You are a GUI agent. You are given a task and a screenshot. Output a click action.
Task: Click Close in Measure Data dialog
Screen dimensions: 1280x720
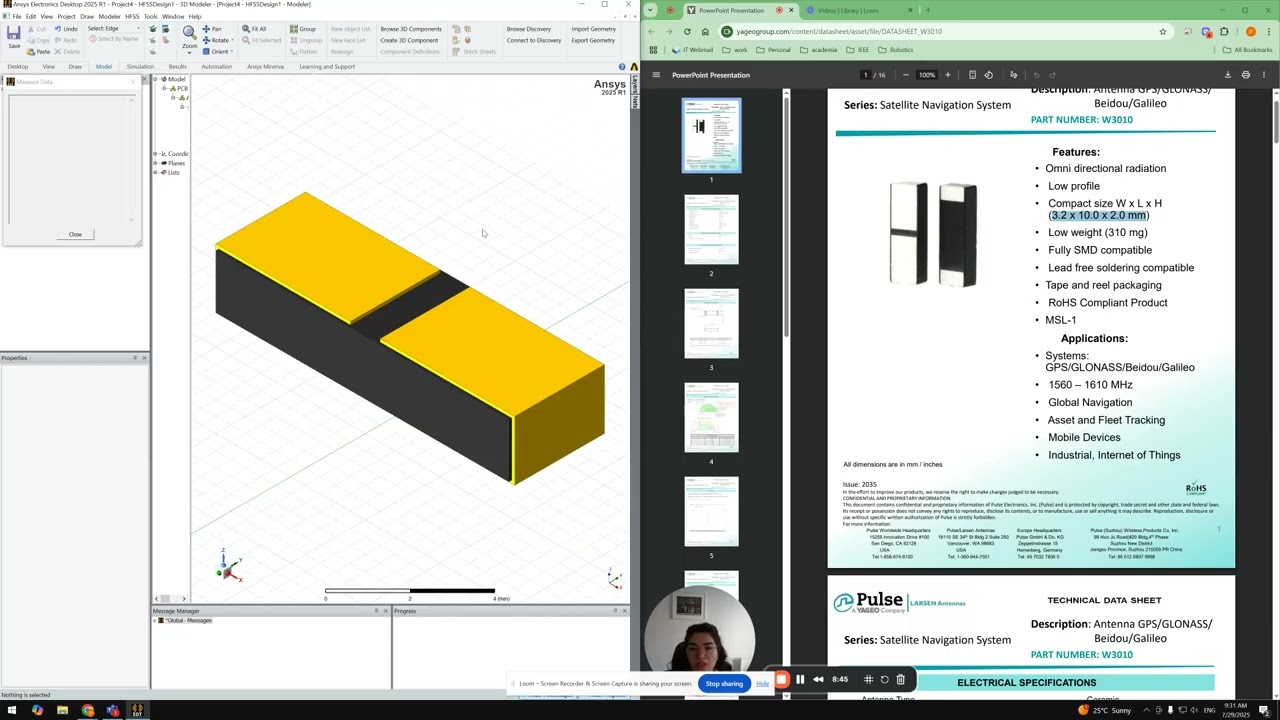coord(75,234)
